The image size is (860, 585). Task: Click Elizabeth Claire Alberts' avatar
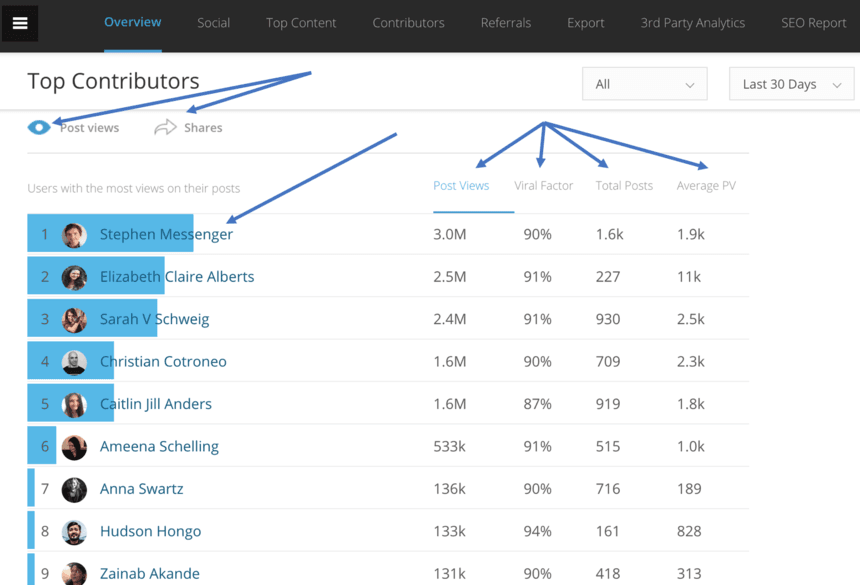74,277
